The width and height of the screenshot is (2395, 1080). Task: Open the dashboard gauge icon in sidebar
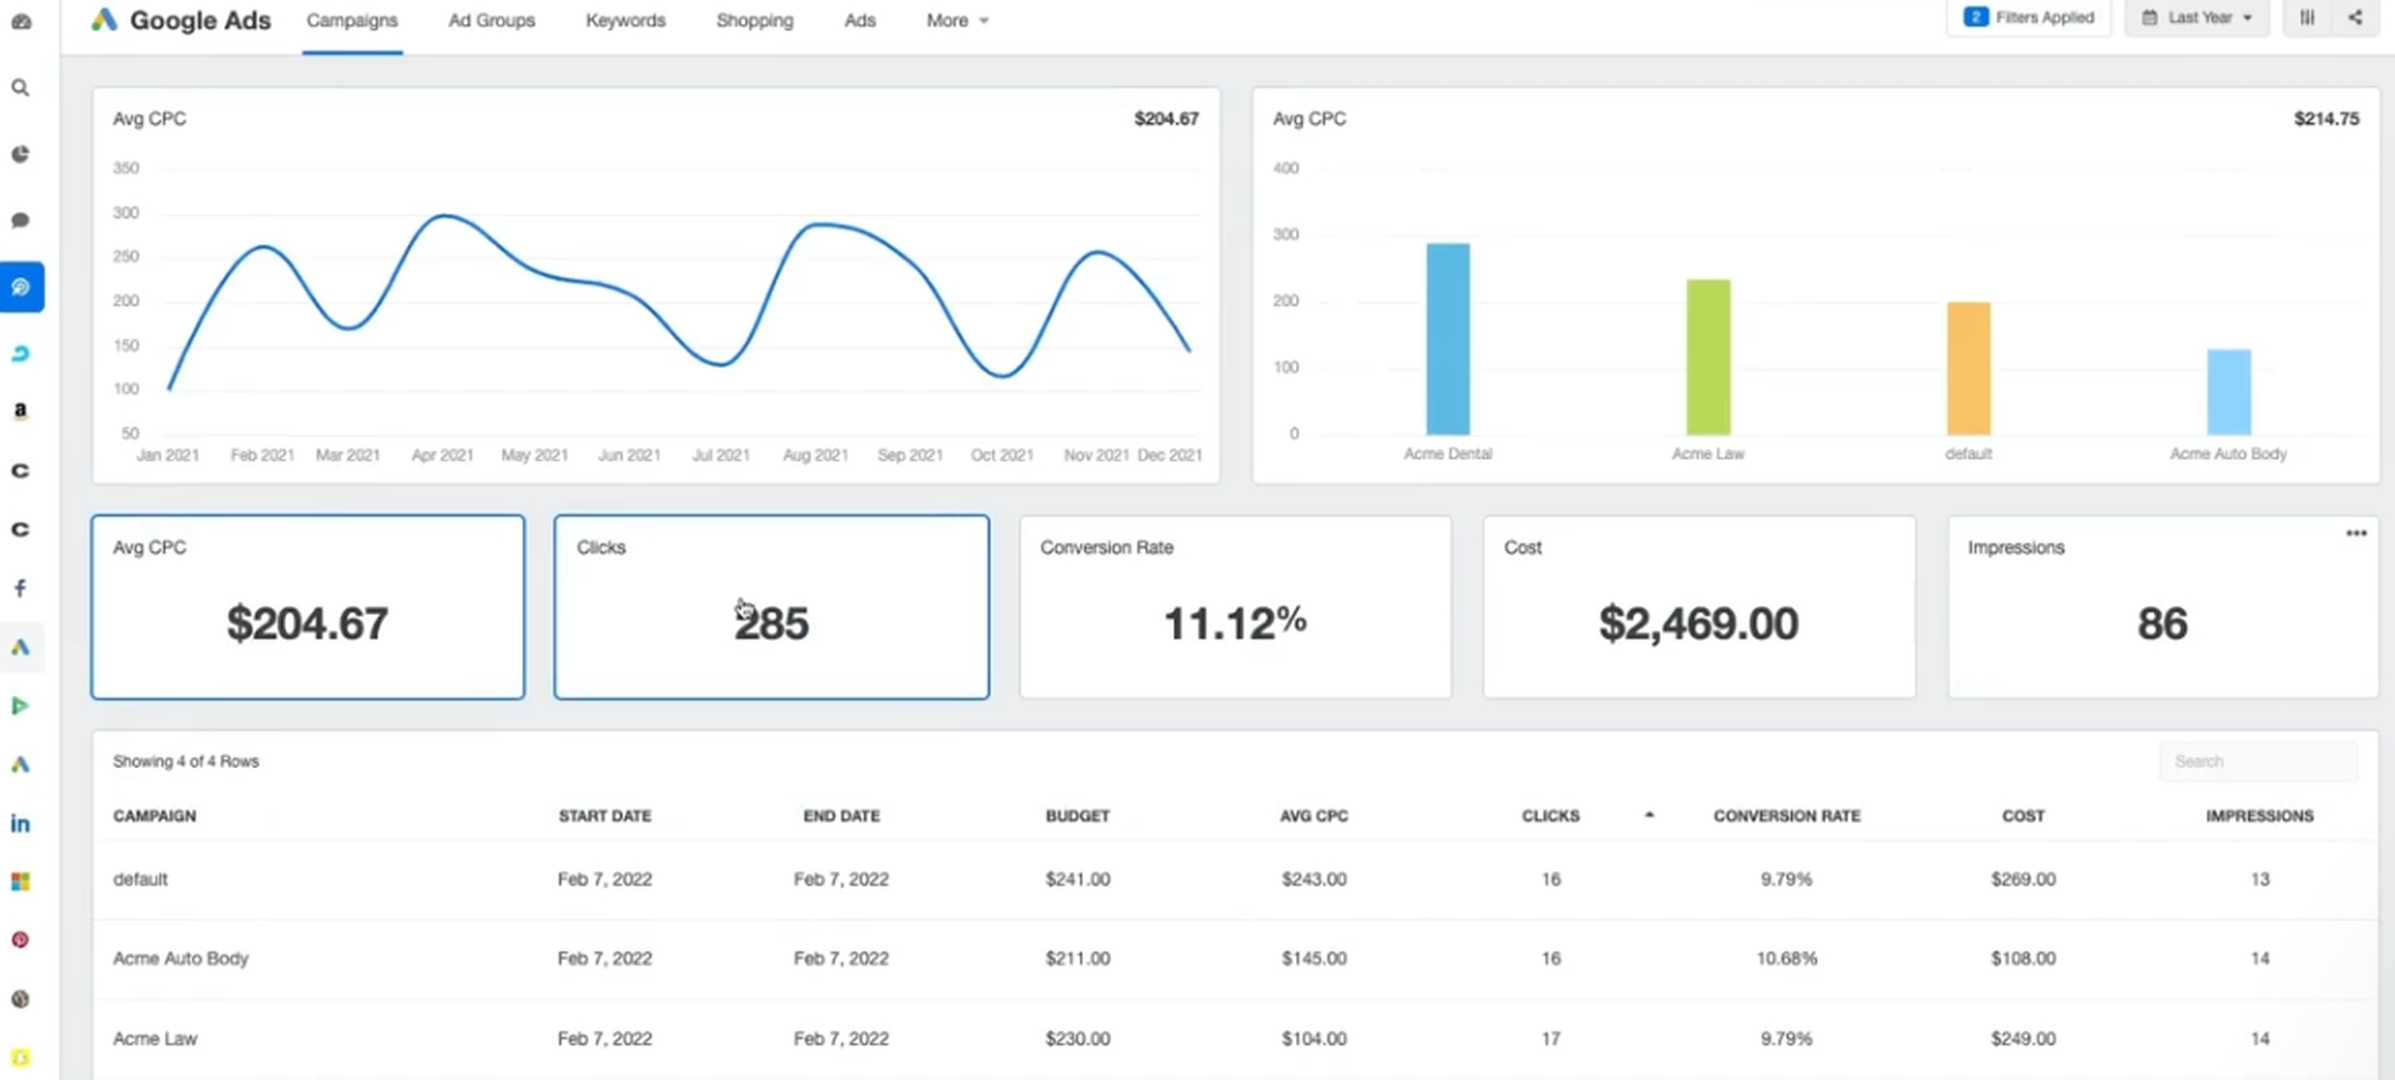pyautogui.click(x=21, y=21)
